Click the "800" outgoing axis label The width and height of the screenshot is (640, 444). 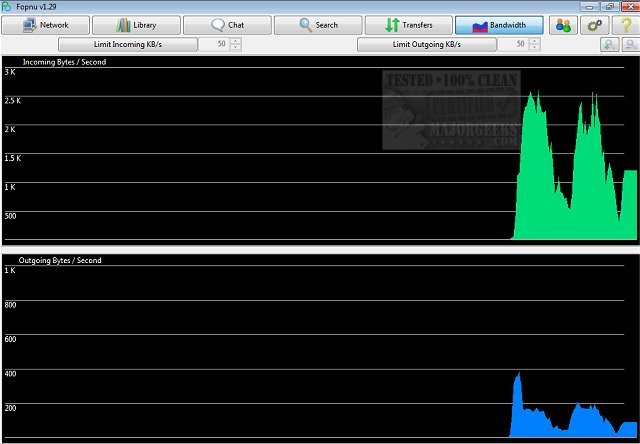tap(10, 305)
